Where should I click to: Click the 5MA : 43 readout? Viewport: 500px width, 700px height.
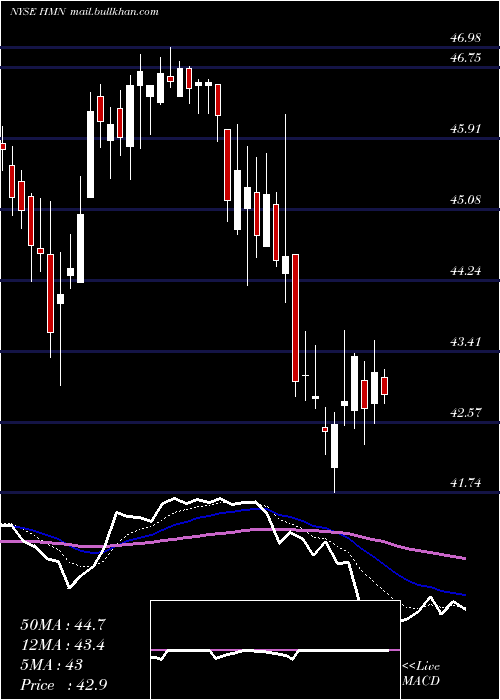pos(52,665)
